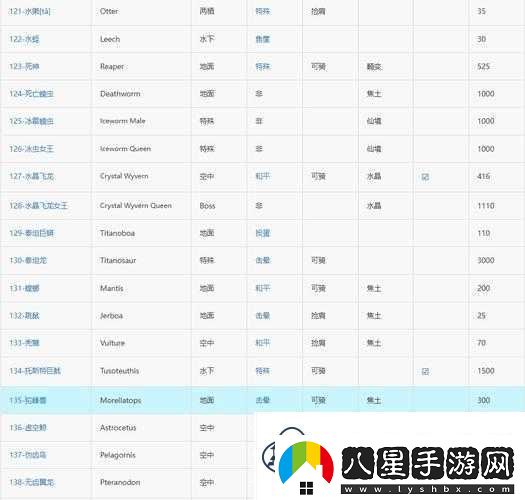Screen dimensions: 525x500
Task: Open the 125 link for Iceworm Male
Action: [x=31, y=121]
